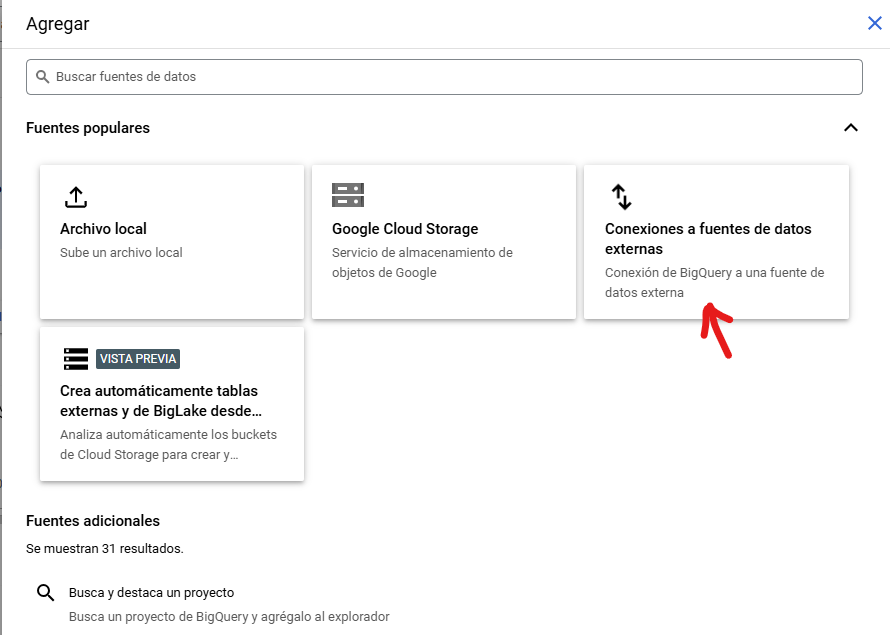Click the VISTA PREVIA badge
890x635 pixels.
click(x=138, y=359)
